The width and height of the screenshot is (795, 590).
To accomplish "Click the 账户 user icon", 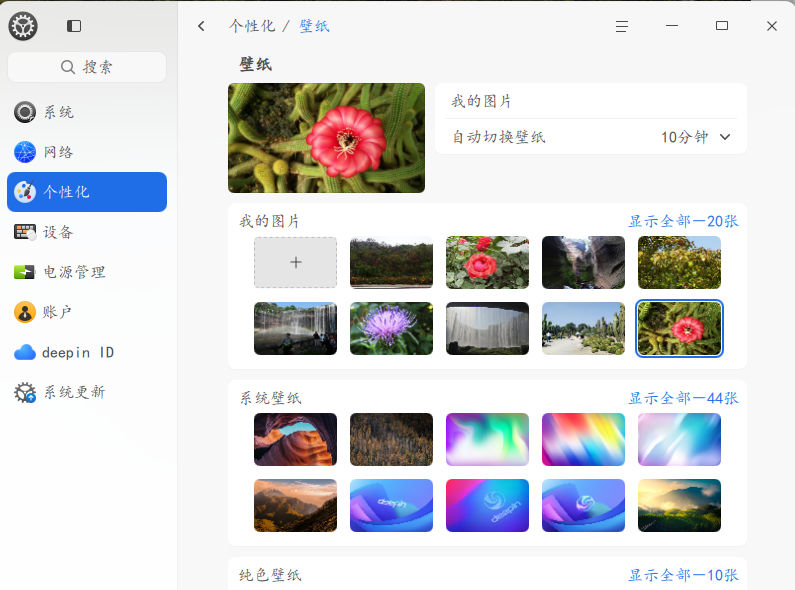I will point(25,312).
